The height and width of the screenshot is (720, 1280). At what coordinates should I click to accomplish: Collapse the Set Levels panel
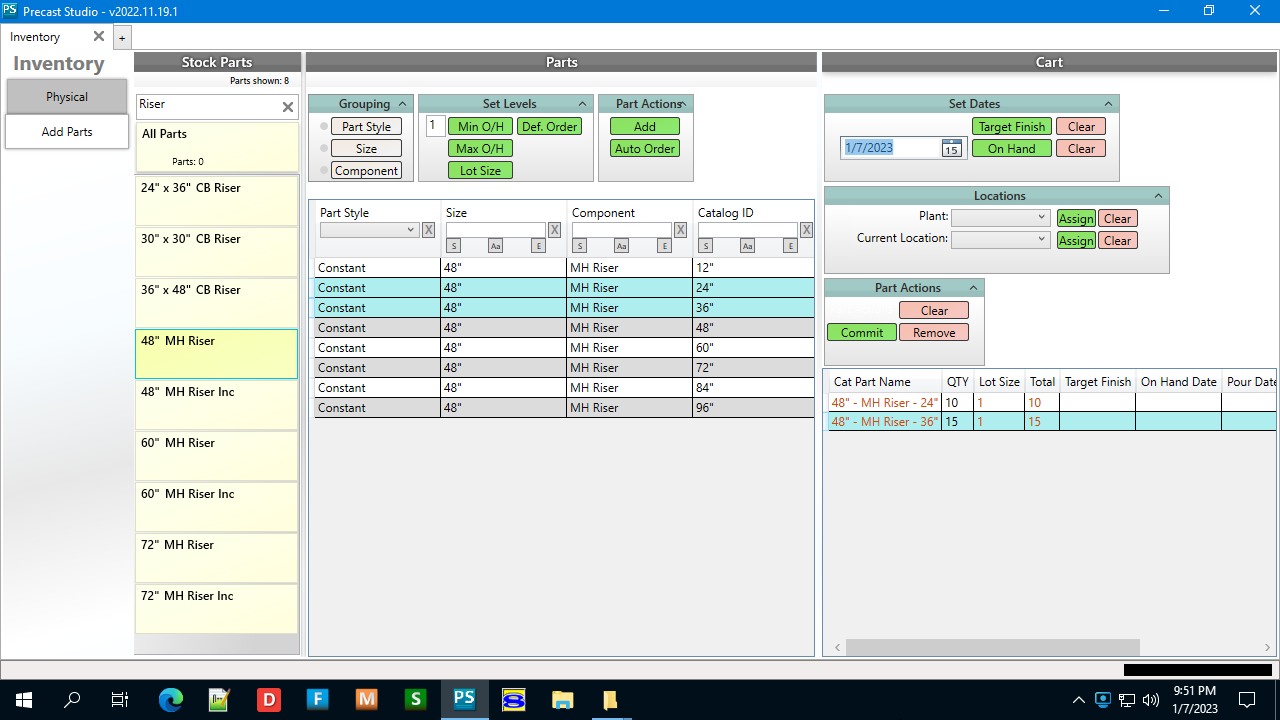pyautogui.click(x=582, y=104)
